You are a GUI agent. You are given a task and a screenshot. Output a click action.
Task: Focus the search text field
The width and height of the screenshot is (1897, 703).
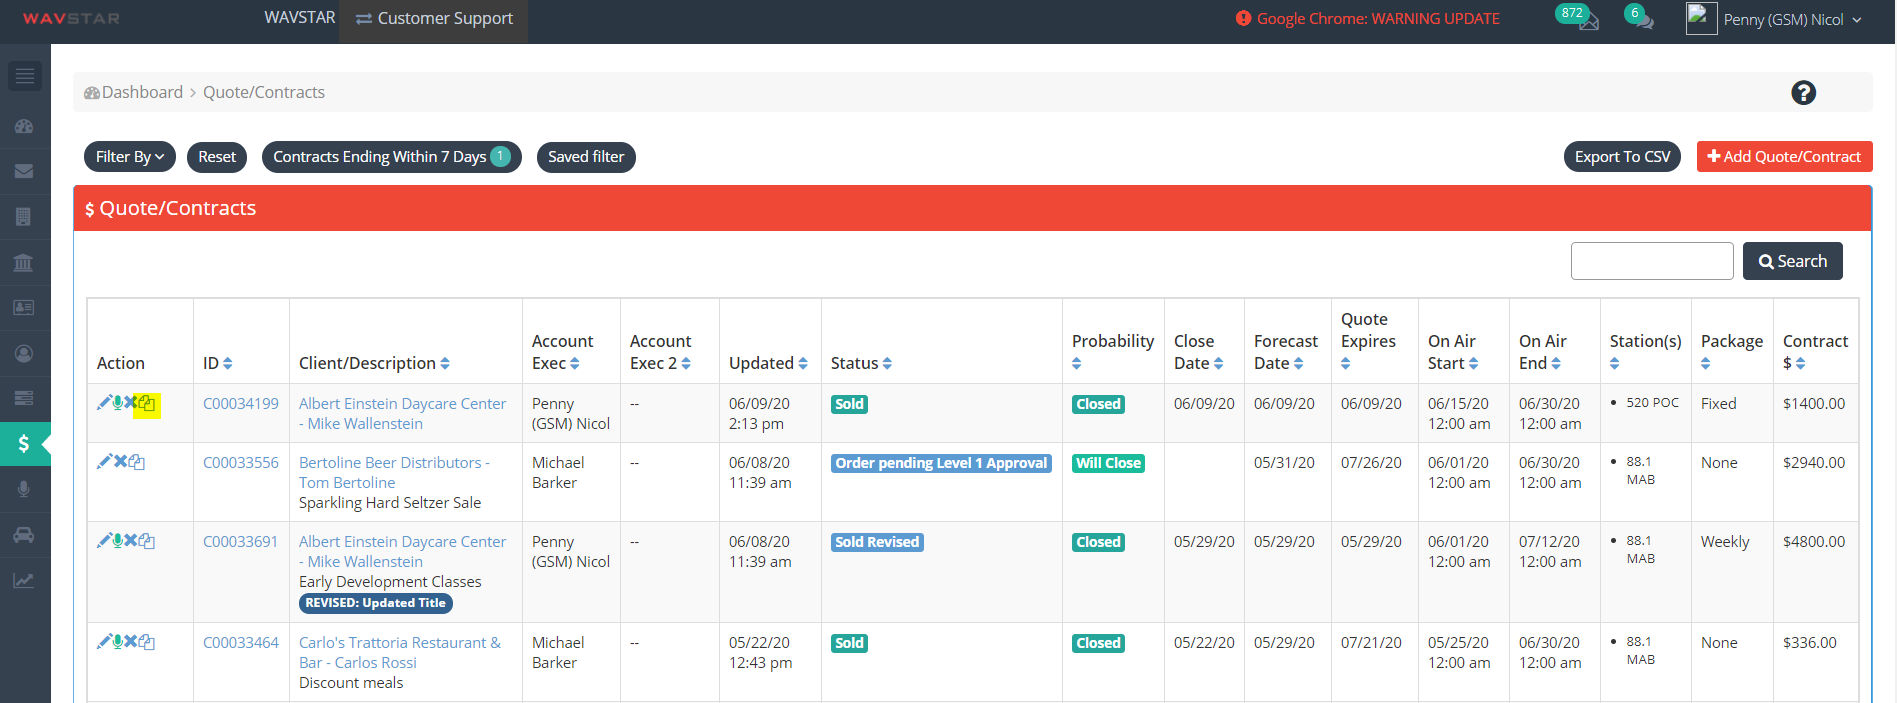pos(1652,261)
